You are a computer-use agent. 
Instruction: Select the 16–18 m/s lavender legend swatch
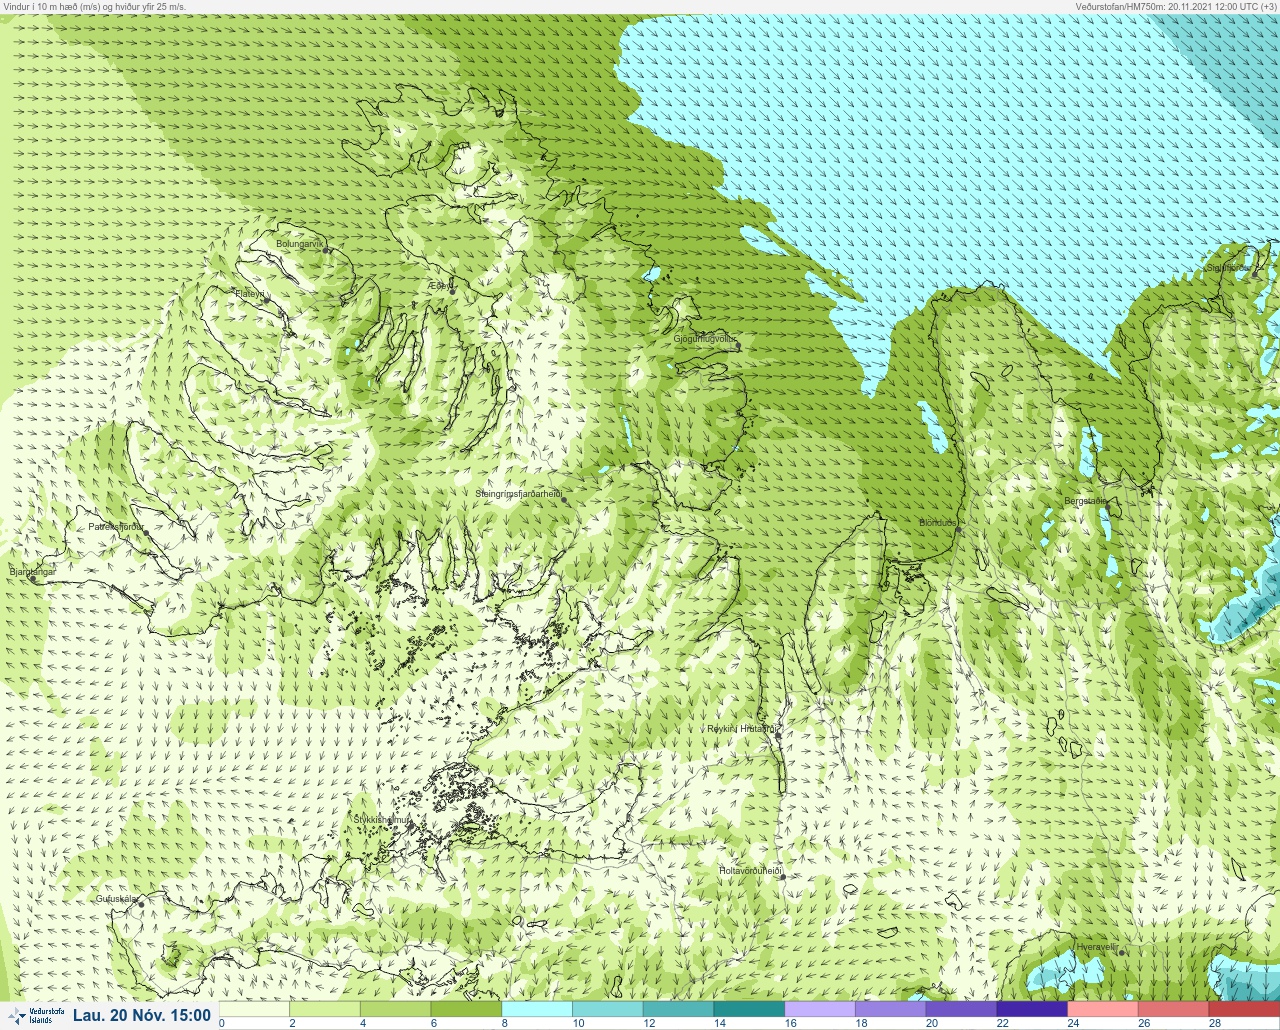click(x=820, y=1009)
